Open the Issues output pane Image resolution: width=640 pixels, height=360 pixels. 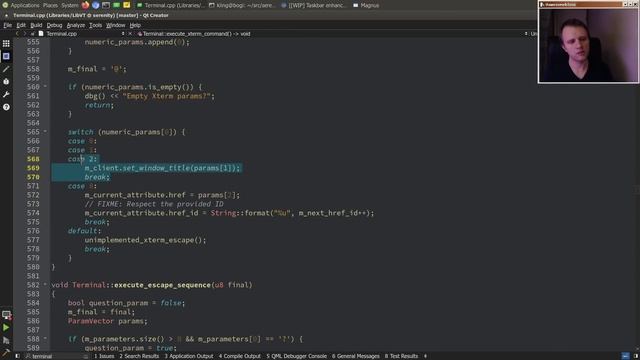pyautogui.click(x=104, y=356)
